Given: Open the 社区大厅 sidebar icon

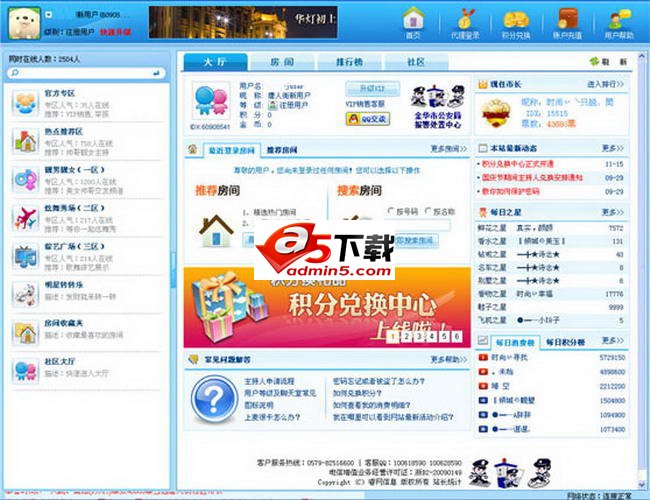Looking at the screenshot, I should coord(25,371).
